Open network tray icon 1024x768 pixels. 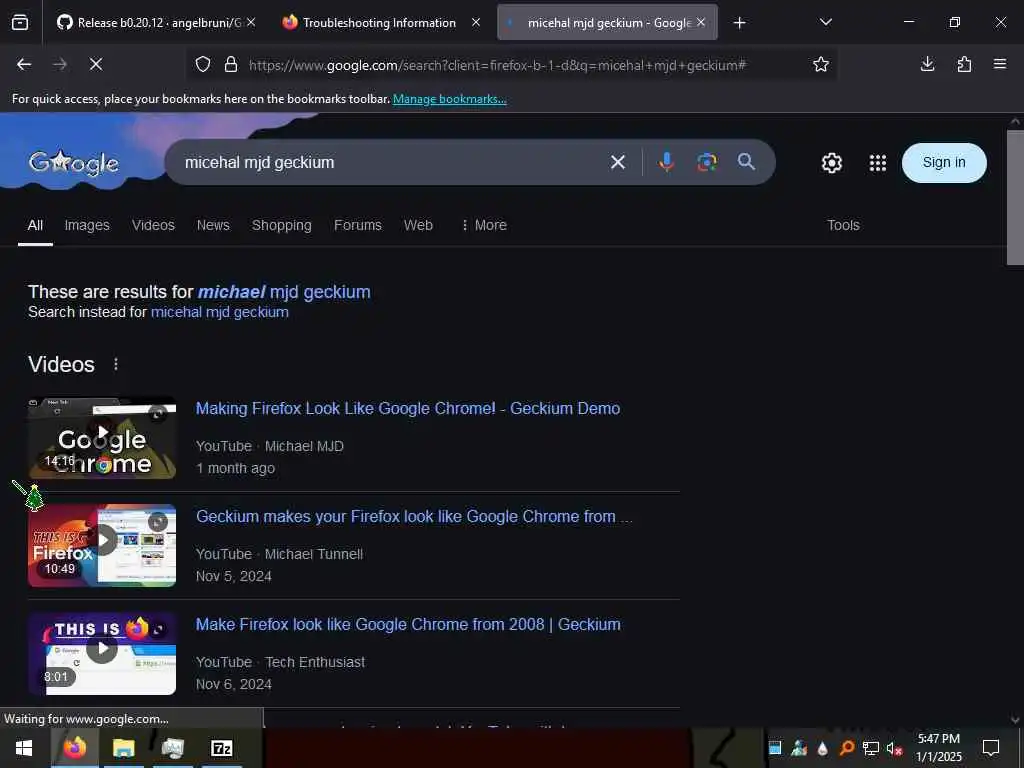tap(870, 748)
